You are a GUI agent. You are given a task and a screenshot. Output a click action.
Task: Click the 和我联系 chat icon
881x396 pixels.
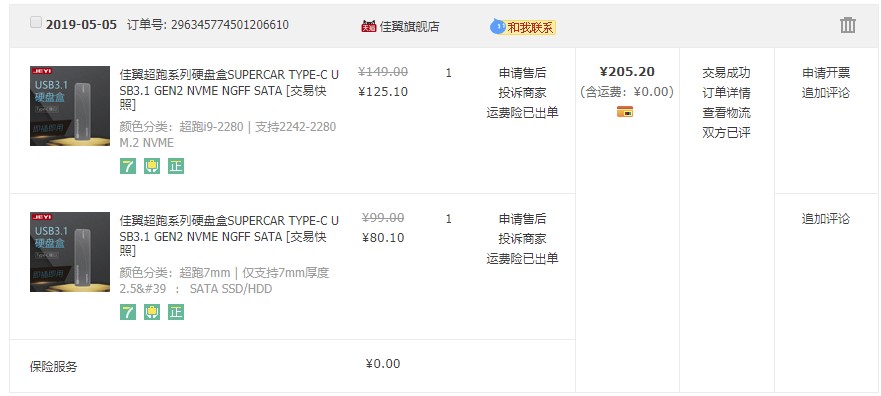pos(523,26)
